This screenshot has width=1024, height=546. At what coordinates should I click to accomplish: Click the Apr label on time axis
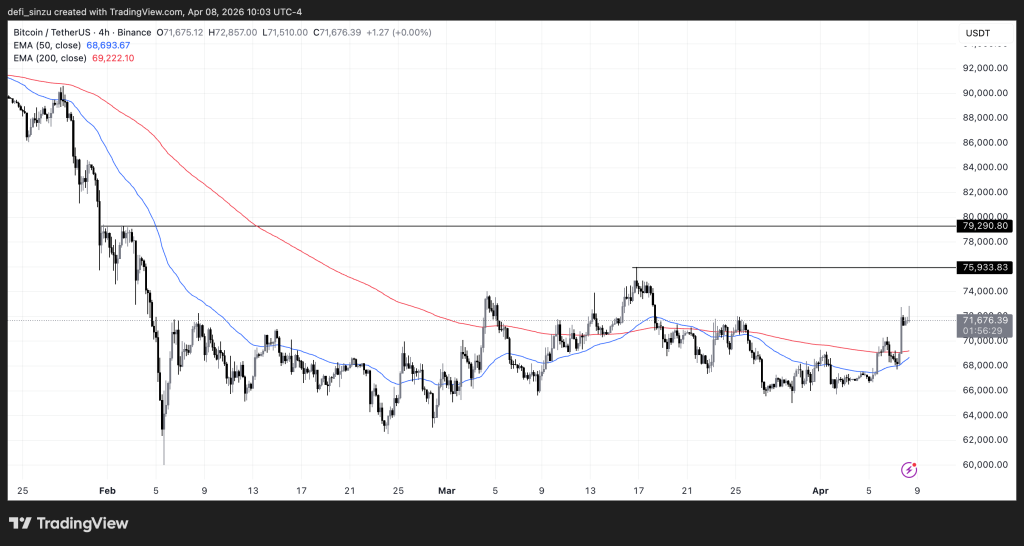(820, 491)
